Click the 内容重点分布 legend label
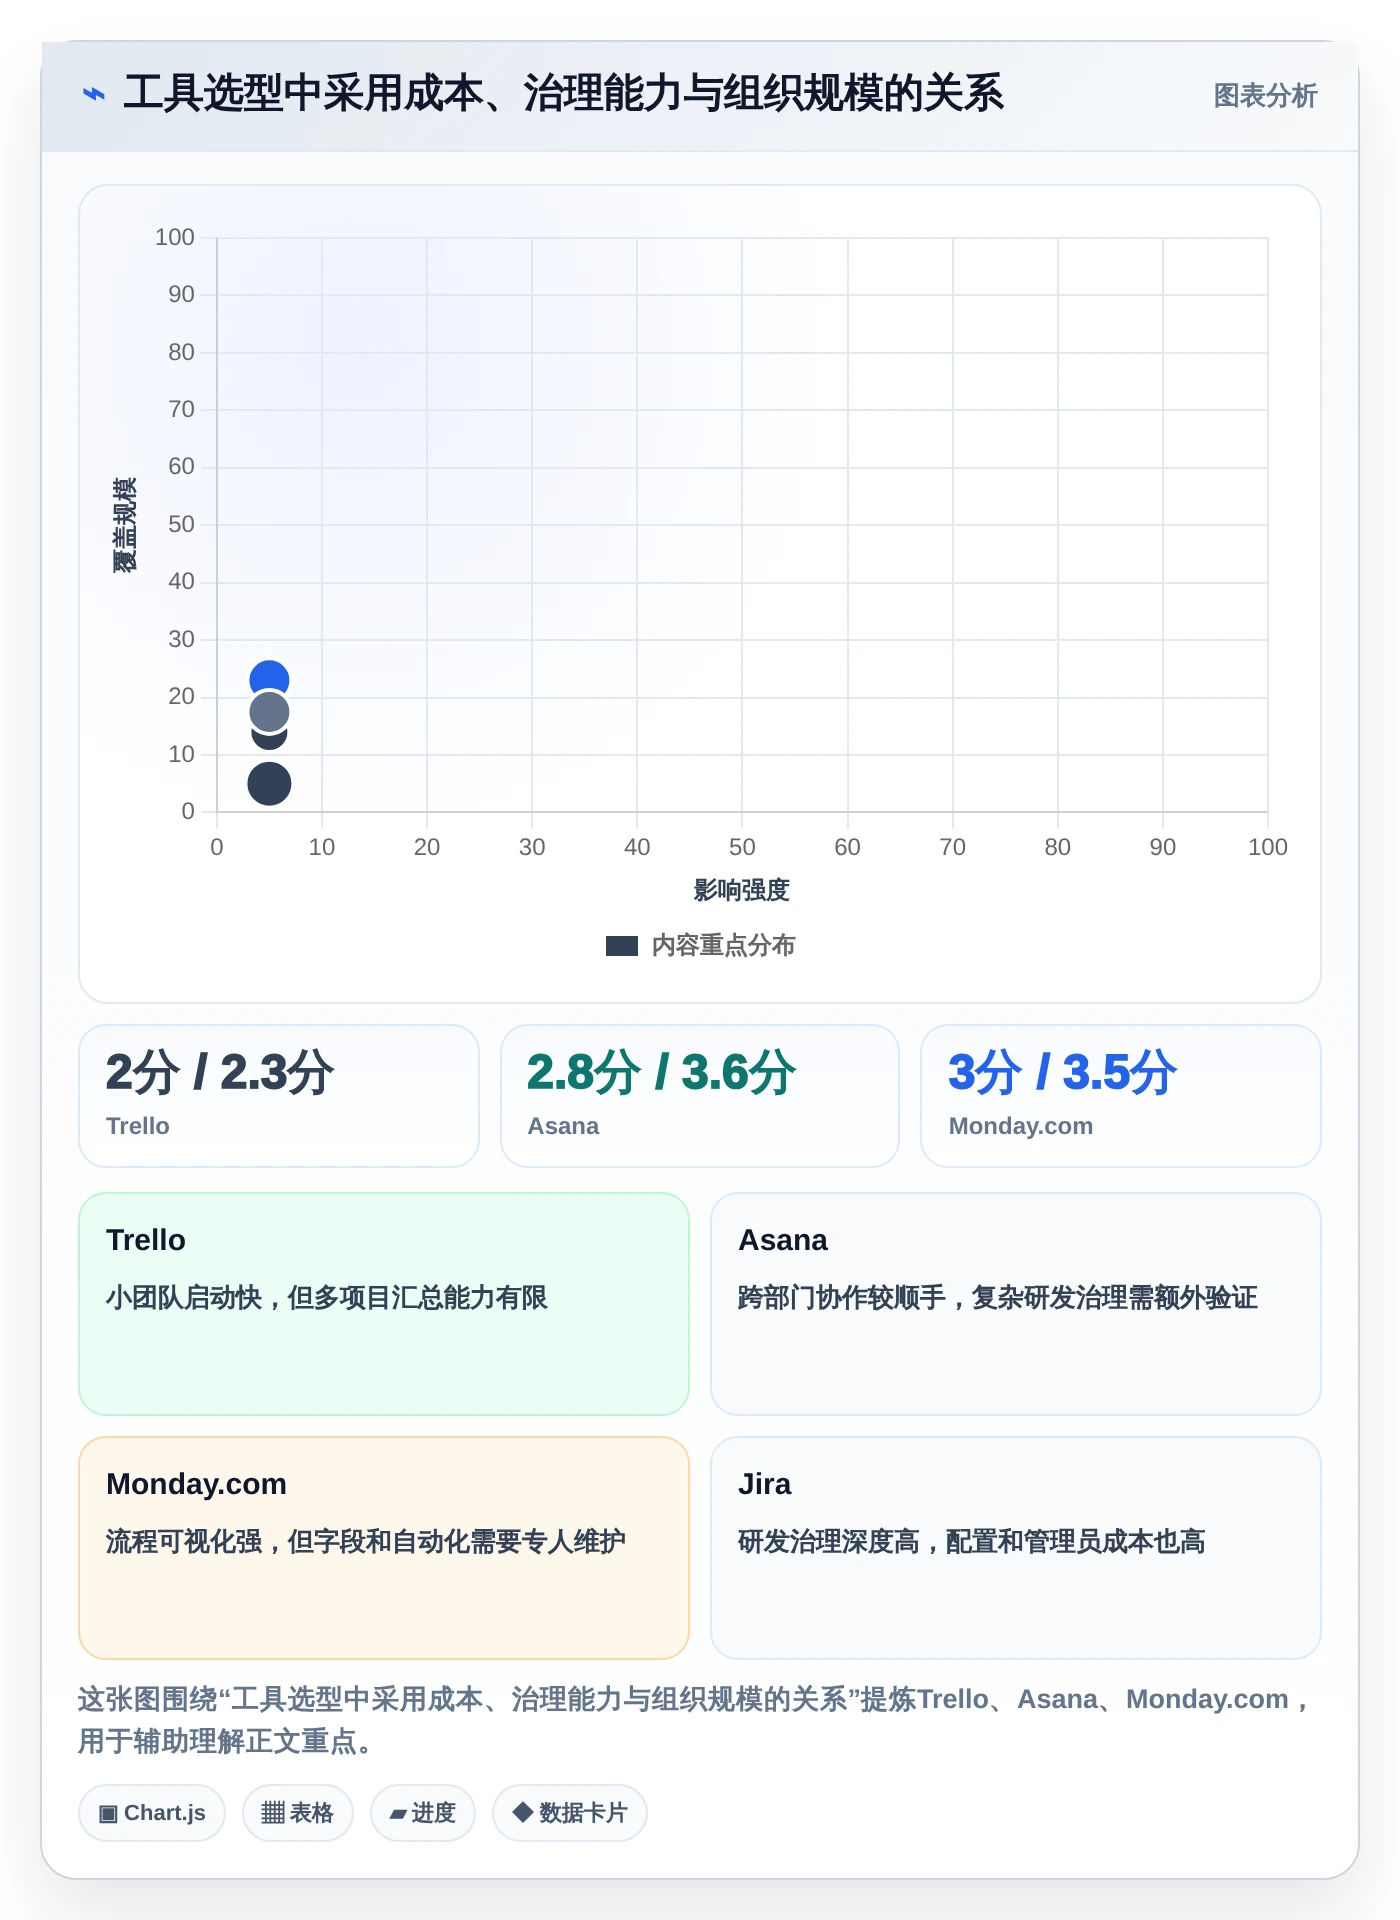 [723, 946]
